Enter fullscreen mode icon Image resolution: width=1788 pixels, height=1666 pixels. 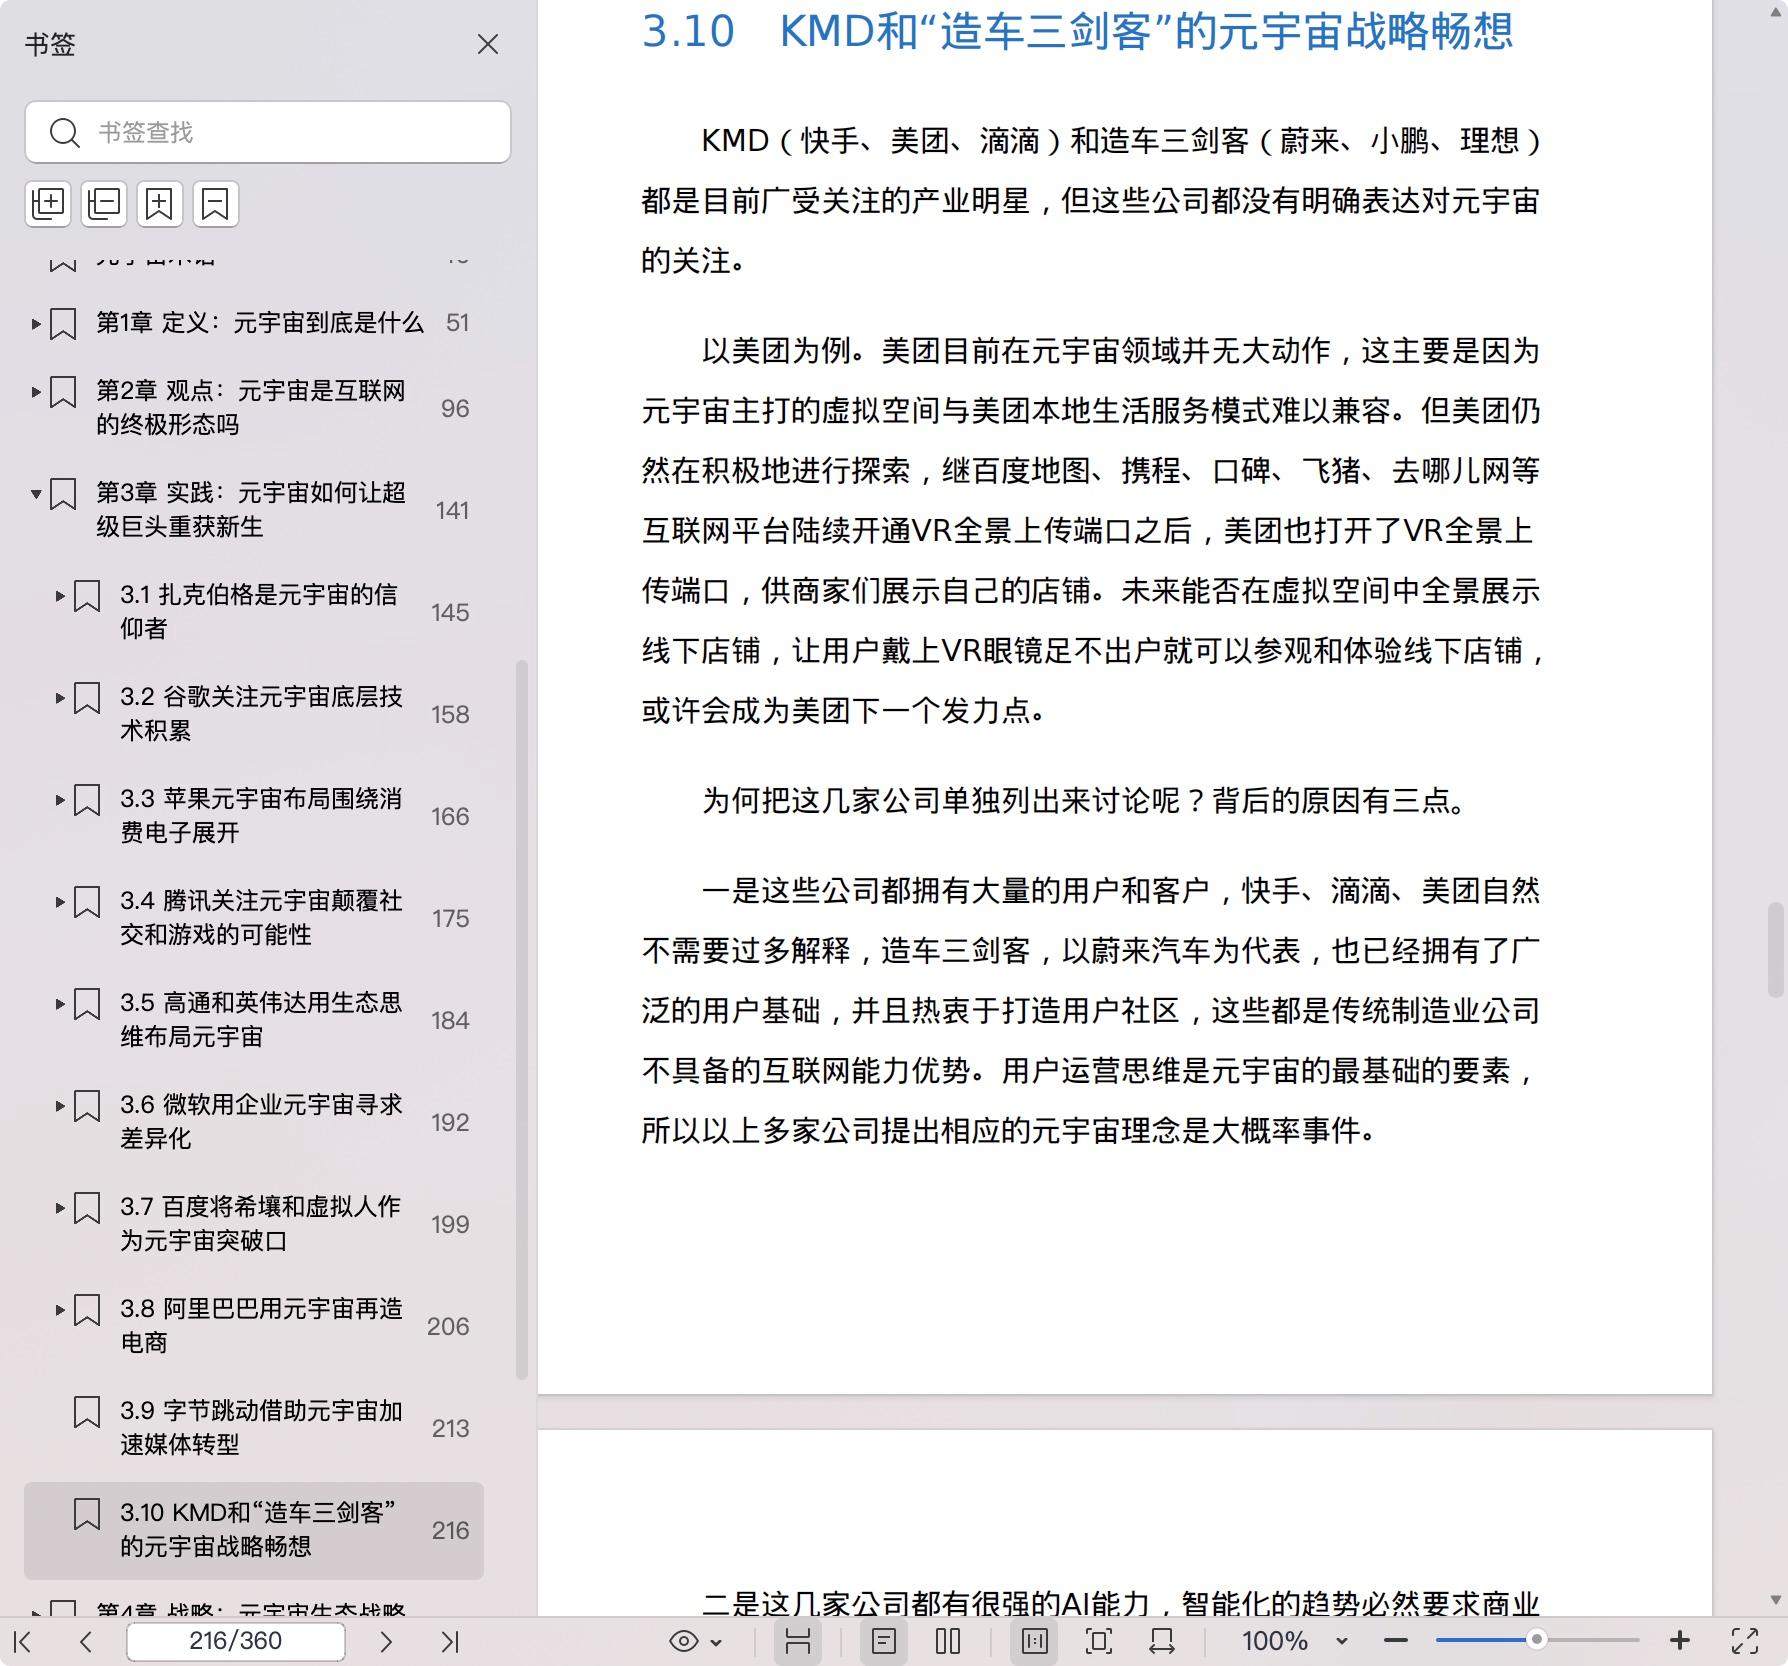point(1745,1641)
